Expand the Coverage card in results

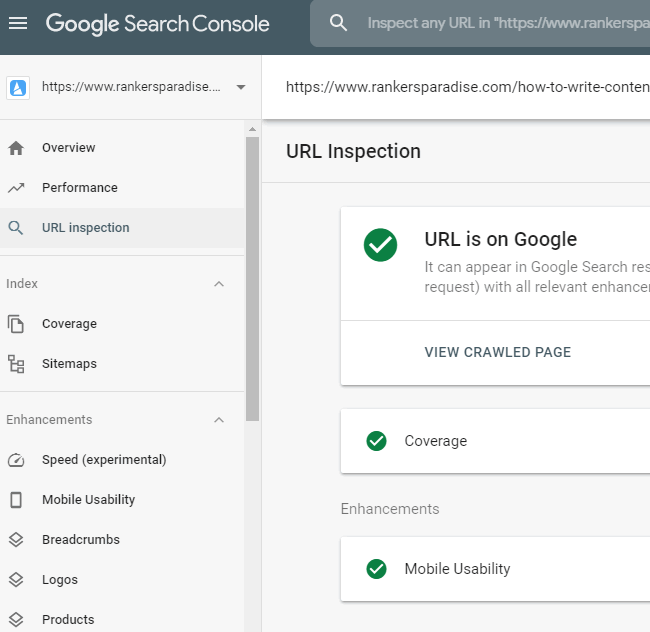click(x=495, y=441)
